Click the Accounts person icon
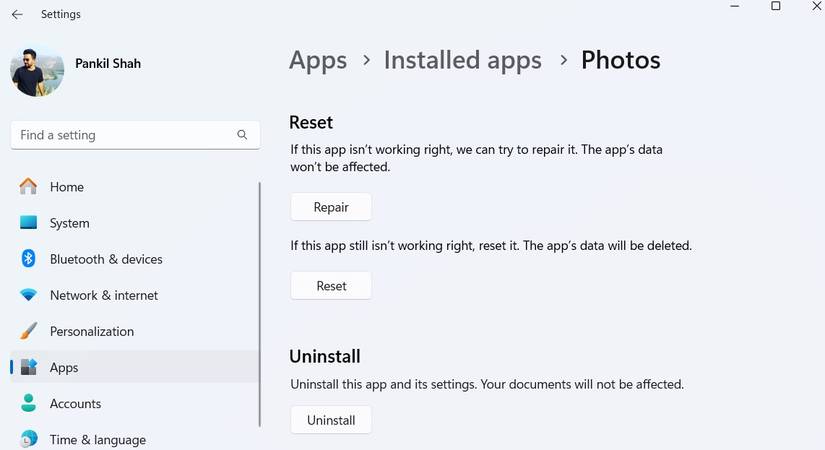The height and width of the screenshot is (450, 825). click(28, 403)
